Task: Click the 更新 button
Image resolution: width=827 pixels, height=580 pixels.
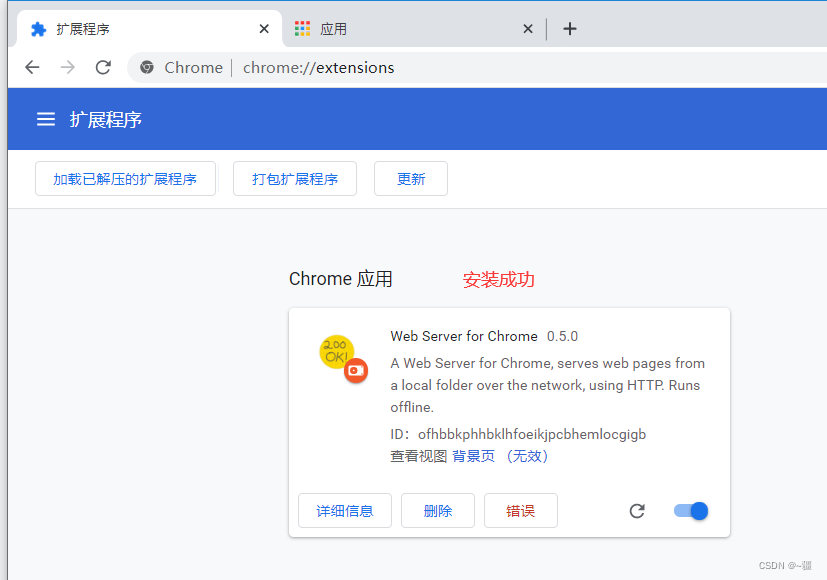Action: click(411, 179)
